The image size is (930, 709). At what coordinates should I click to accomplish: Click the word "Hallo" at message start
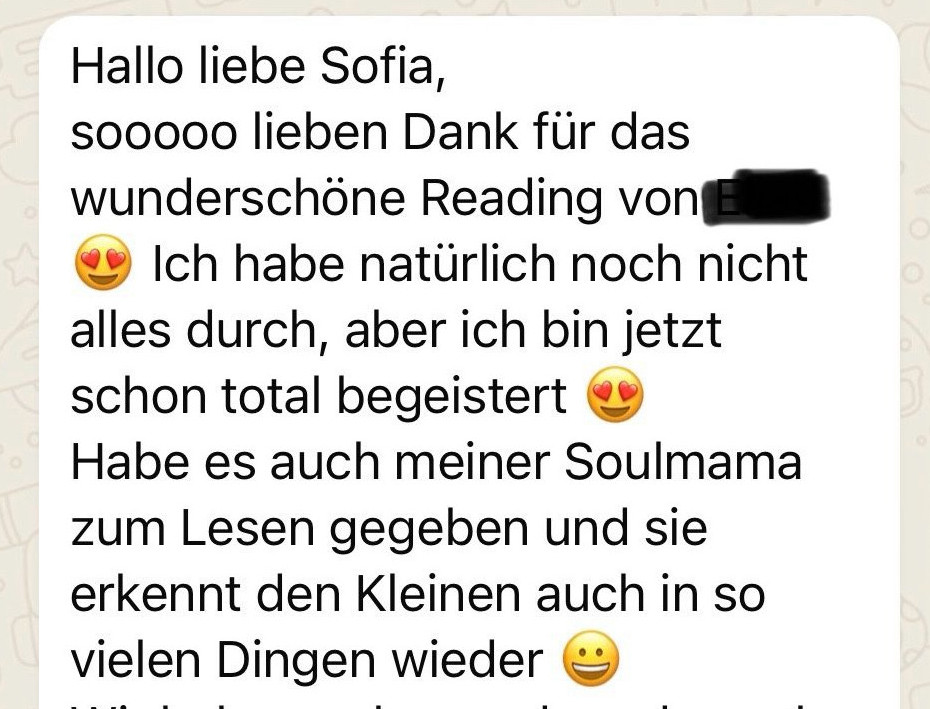[x=127, y=66]
